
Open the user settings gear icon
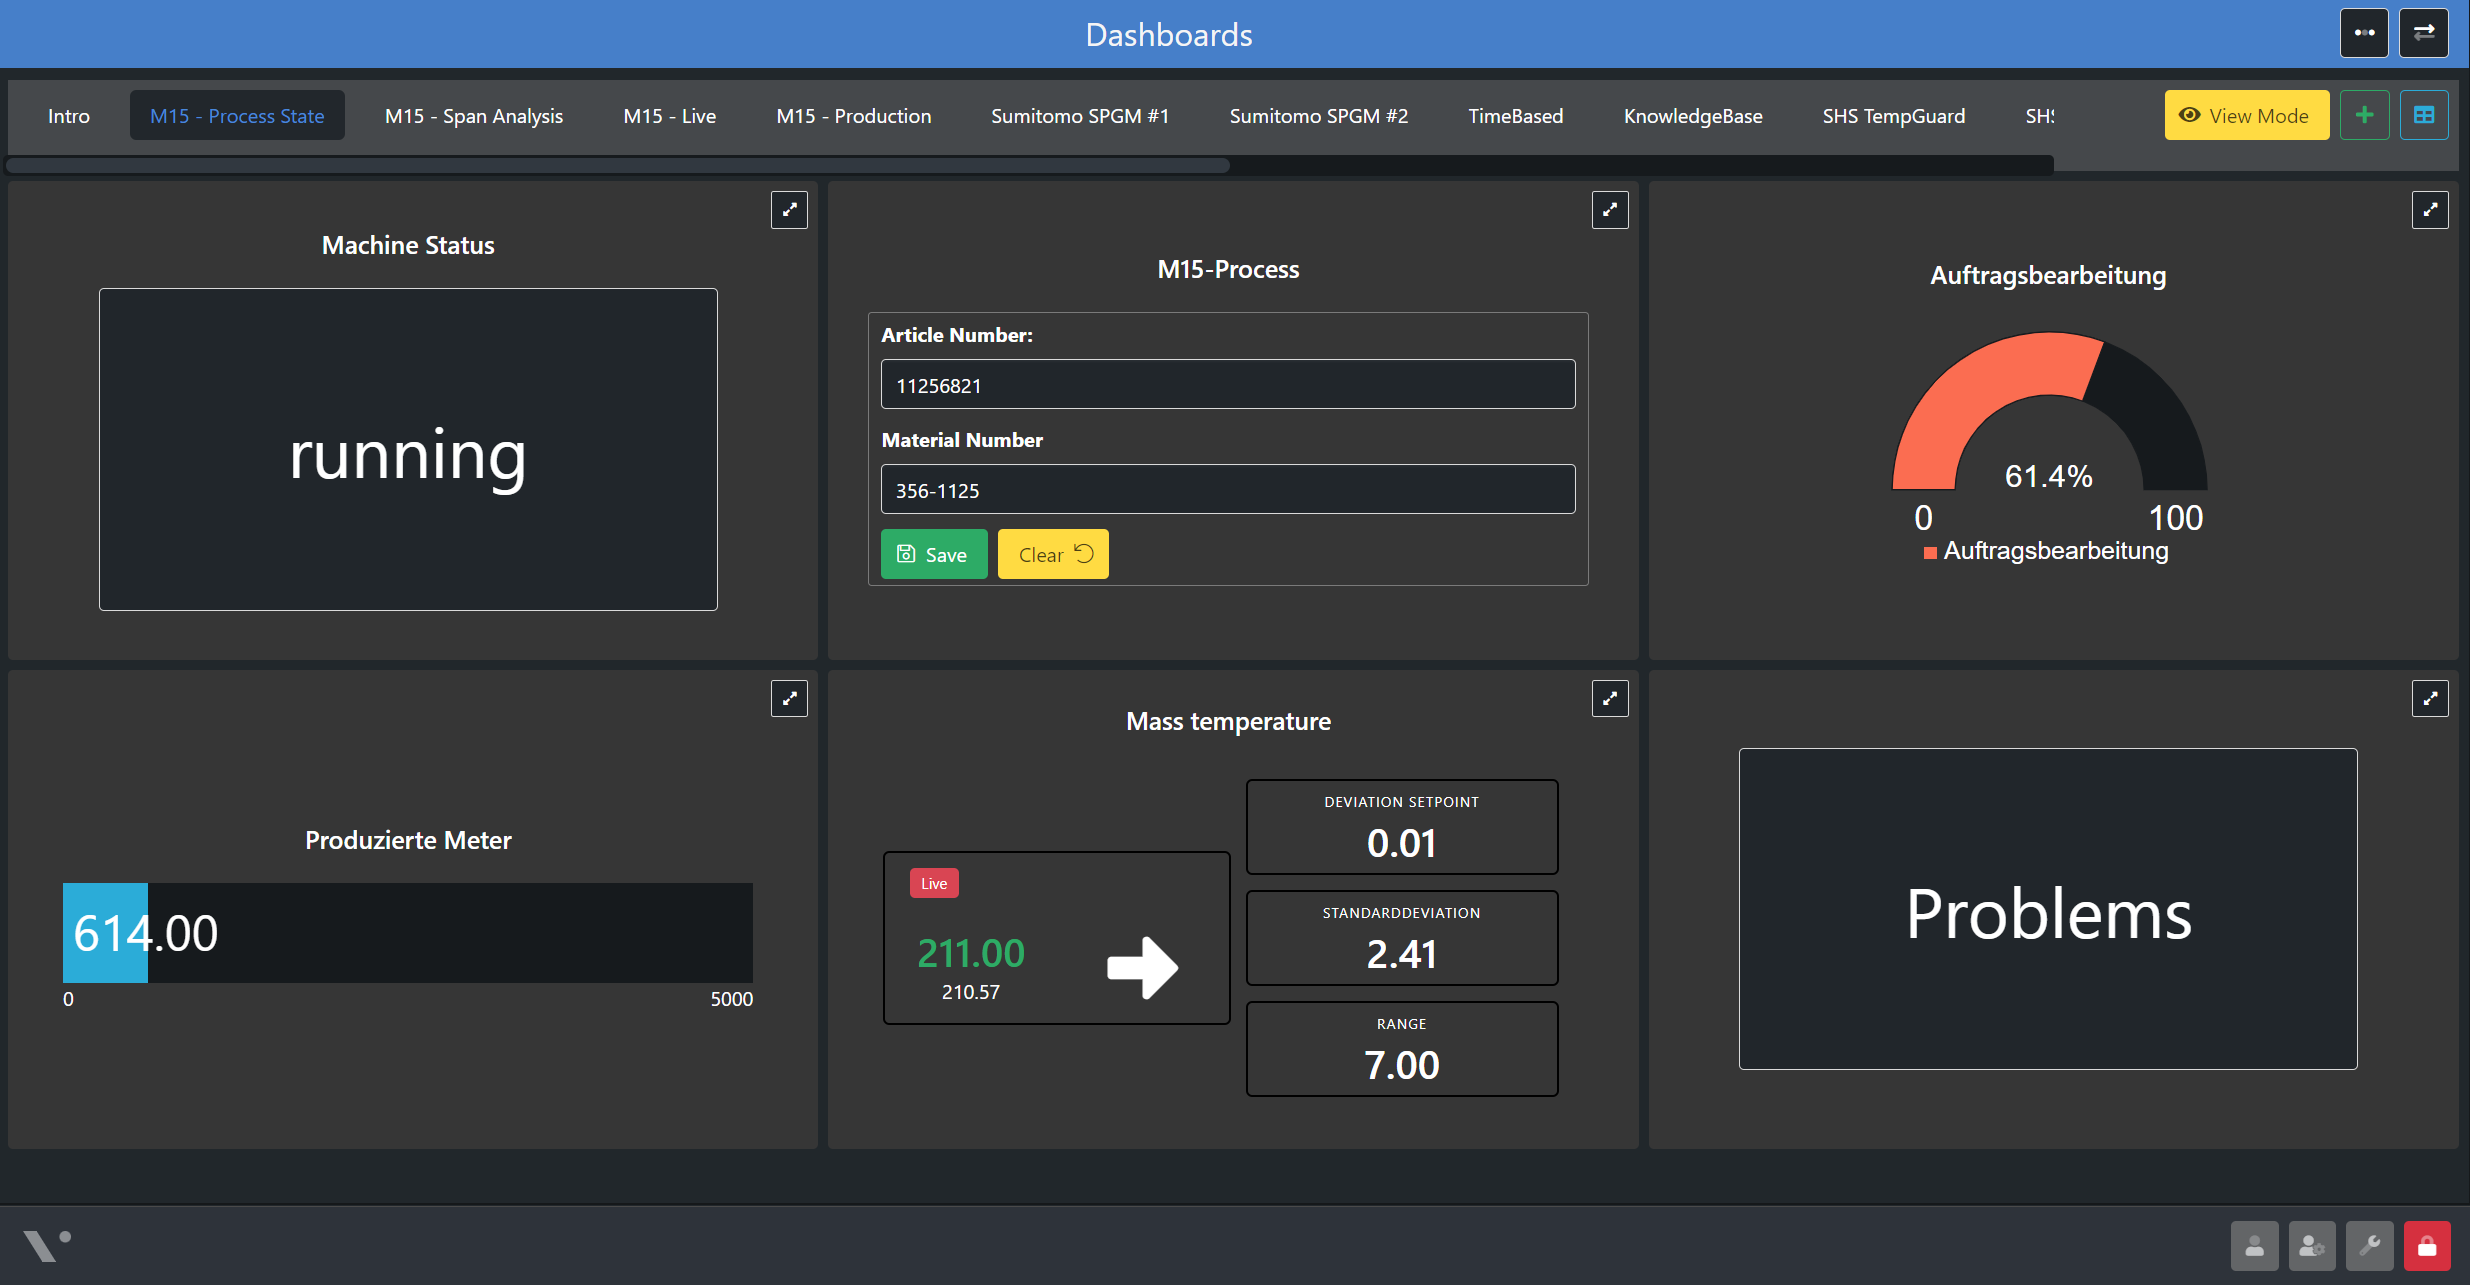pyautogui.click(x=2311, y=1246)
